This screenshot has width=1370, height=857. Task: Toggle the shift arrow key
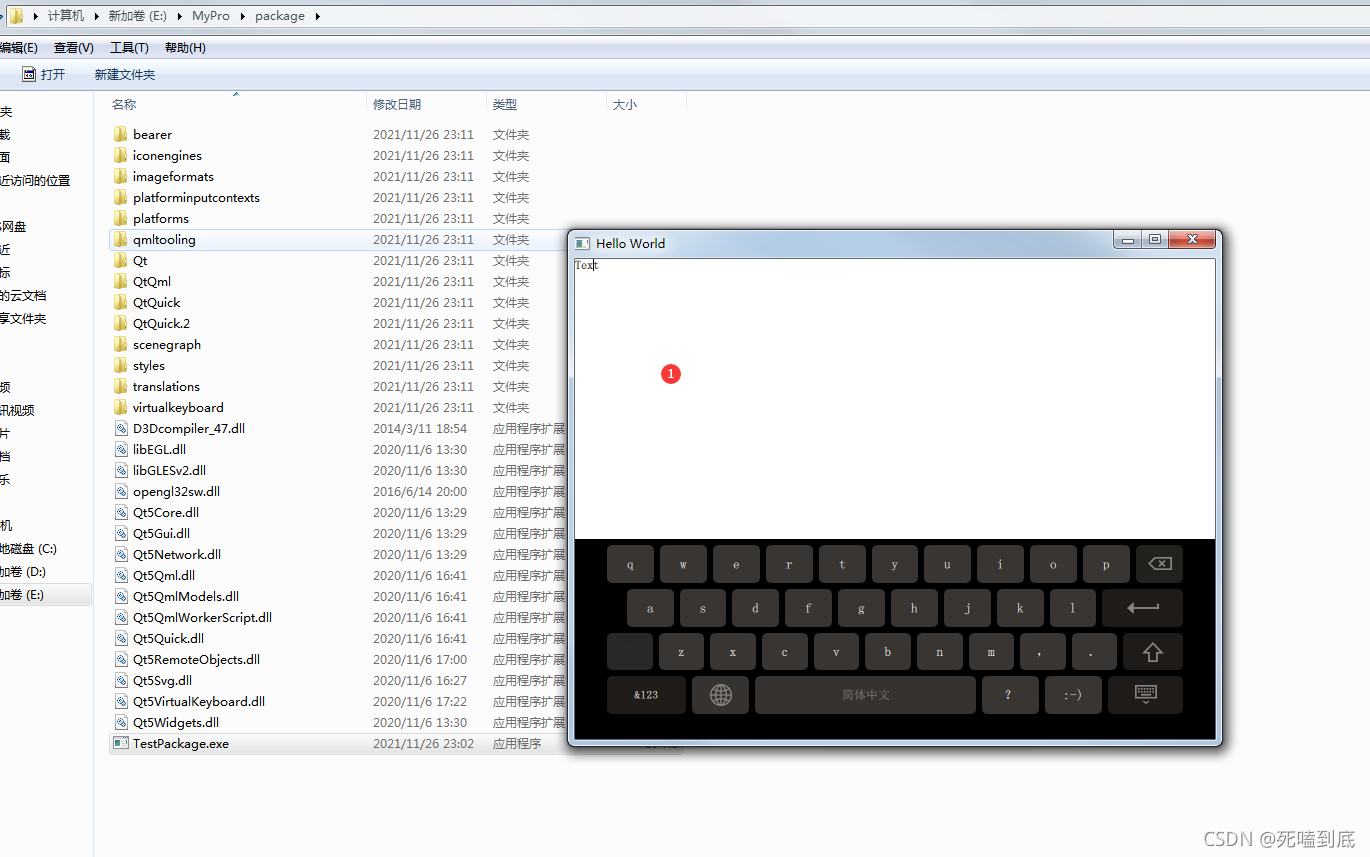point(1152,652)
